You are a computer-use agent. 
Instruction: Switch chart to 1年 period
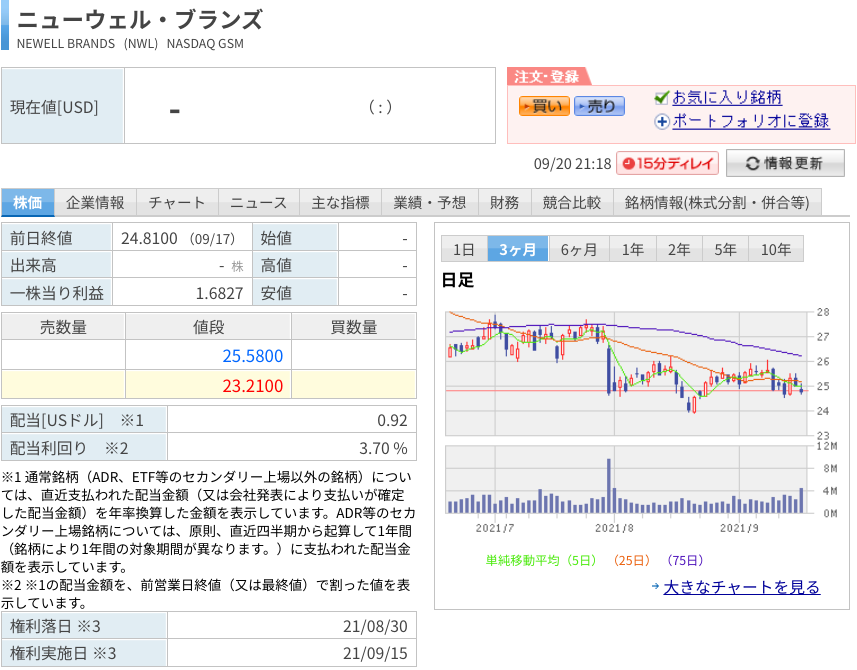[633, 249]
